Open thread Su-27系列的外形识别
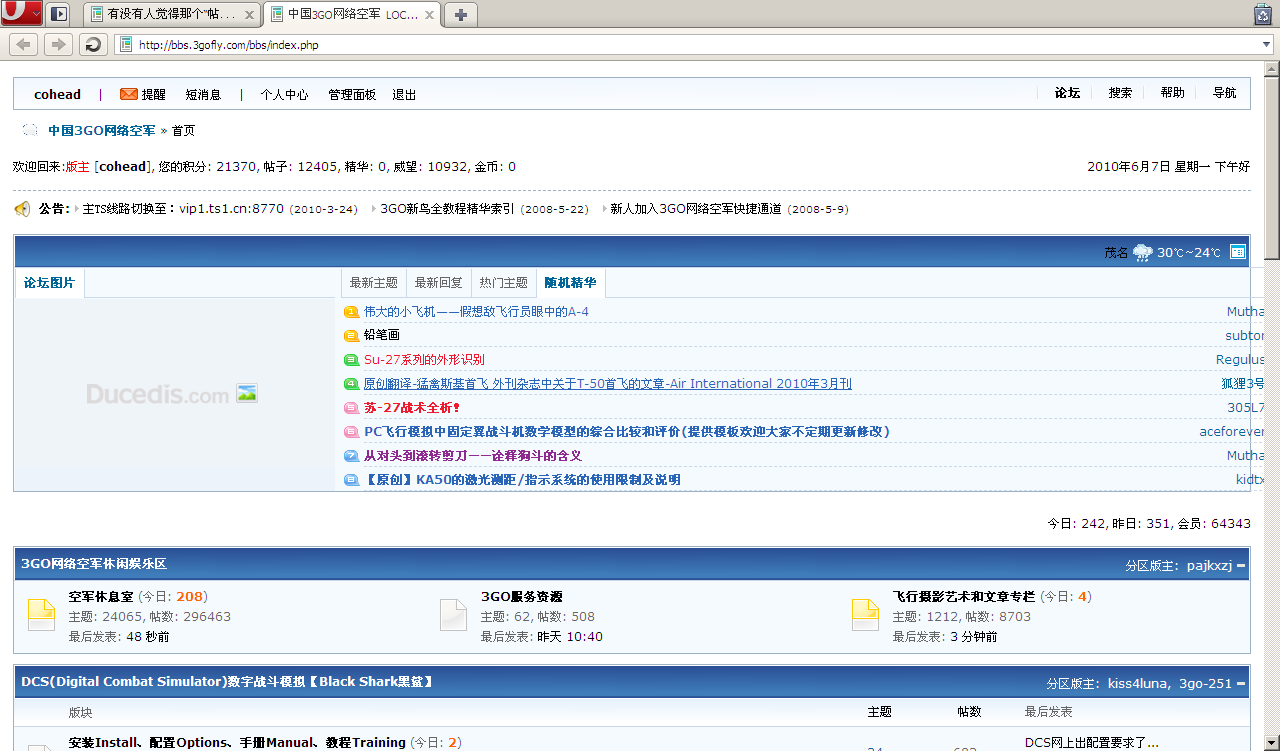This screenshot has width=1280, height=751. coord(424,360)
